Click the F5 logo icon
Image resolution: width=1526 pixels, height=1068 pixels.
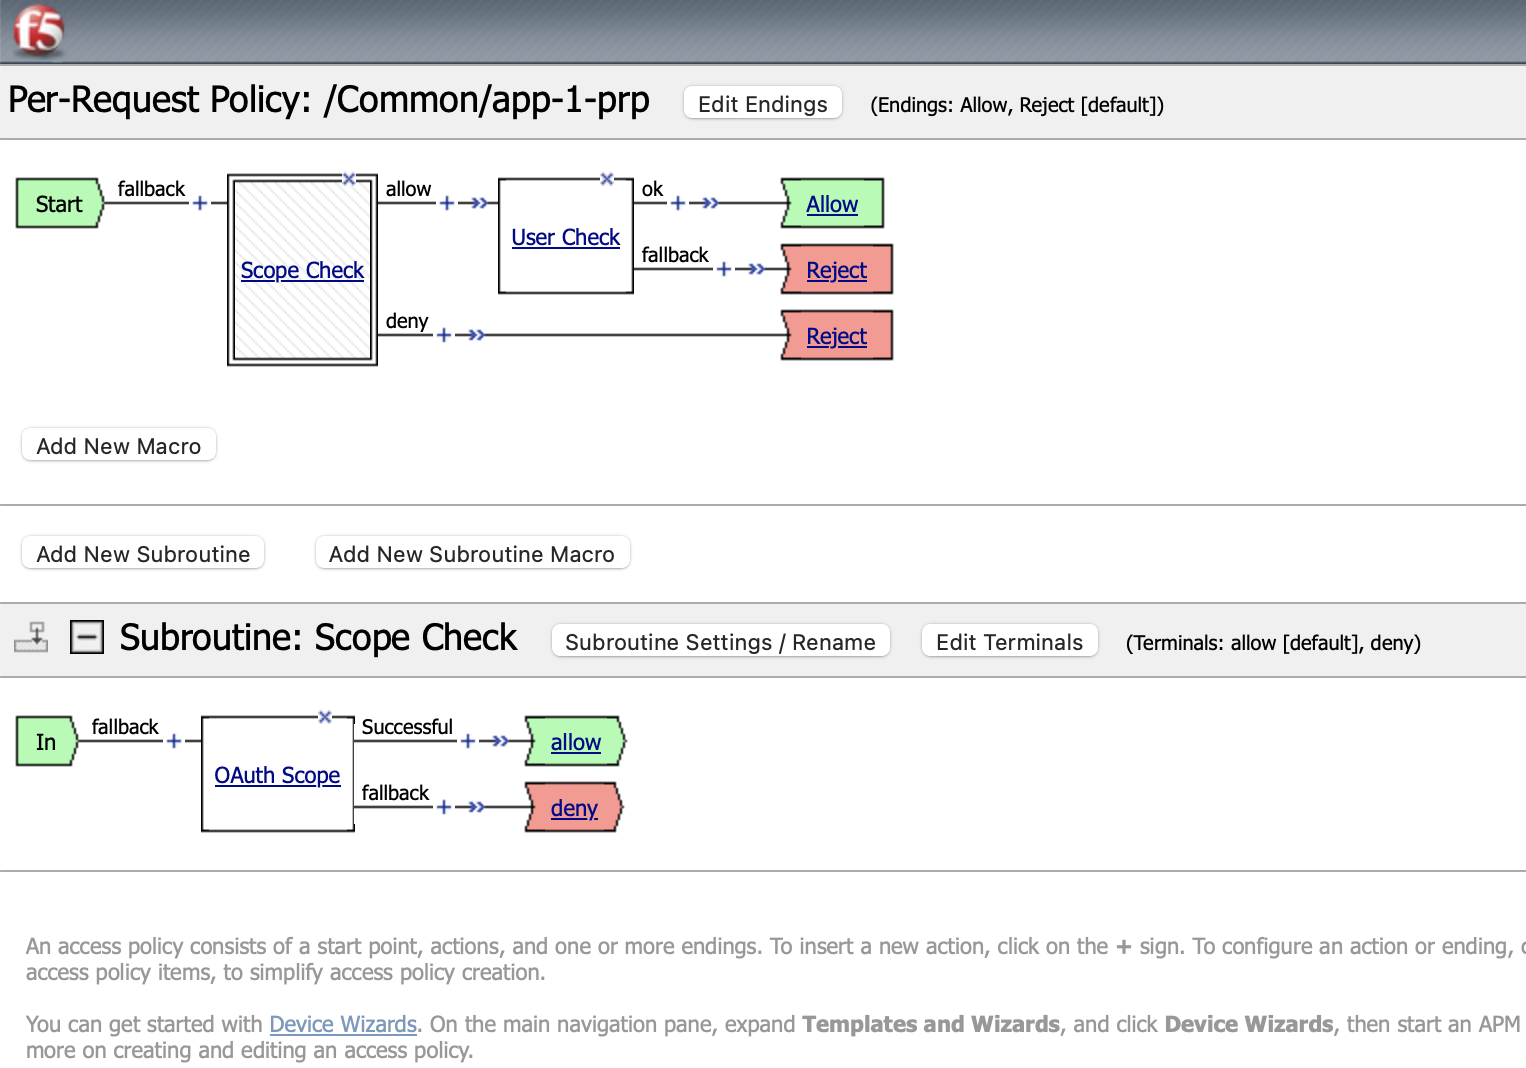point(38,29)
